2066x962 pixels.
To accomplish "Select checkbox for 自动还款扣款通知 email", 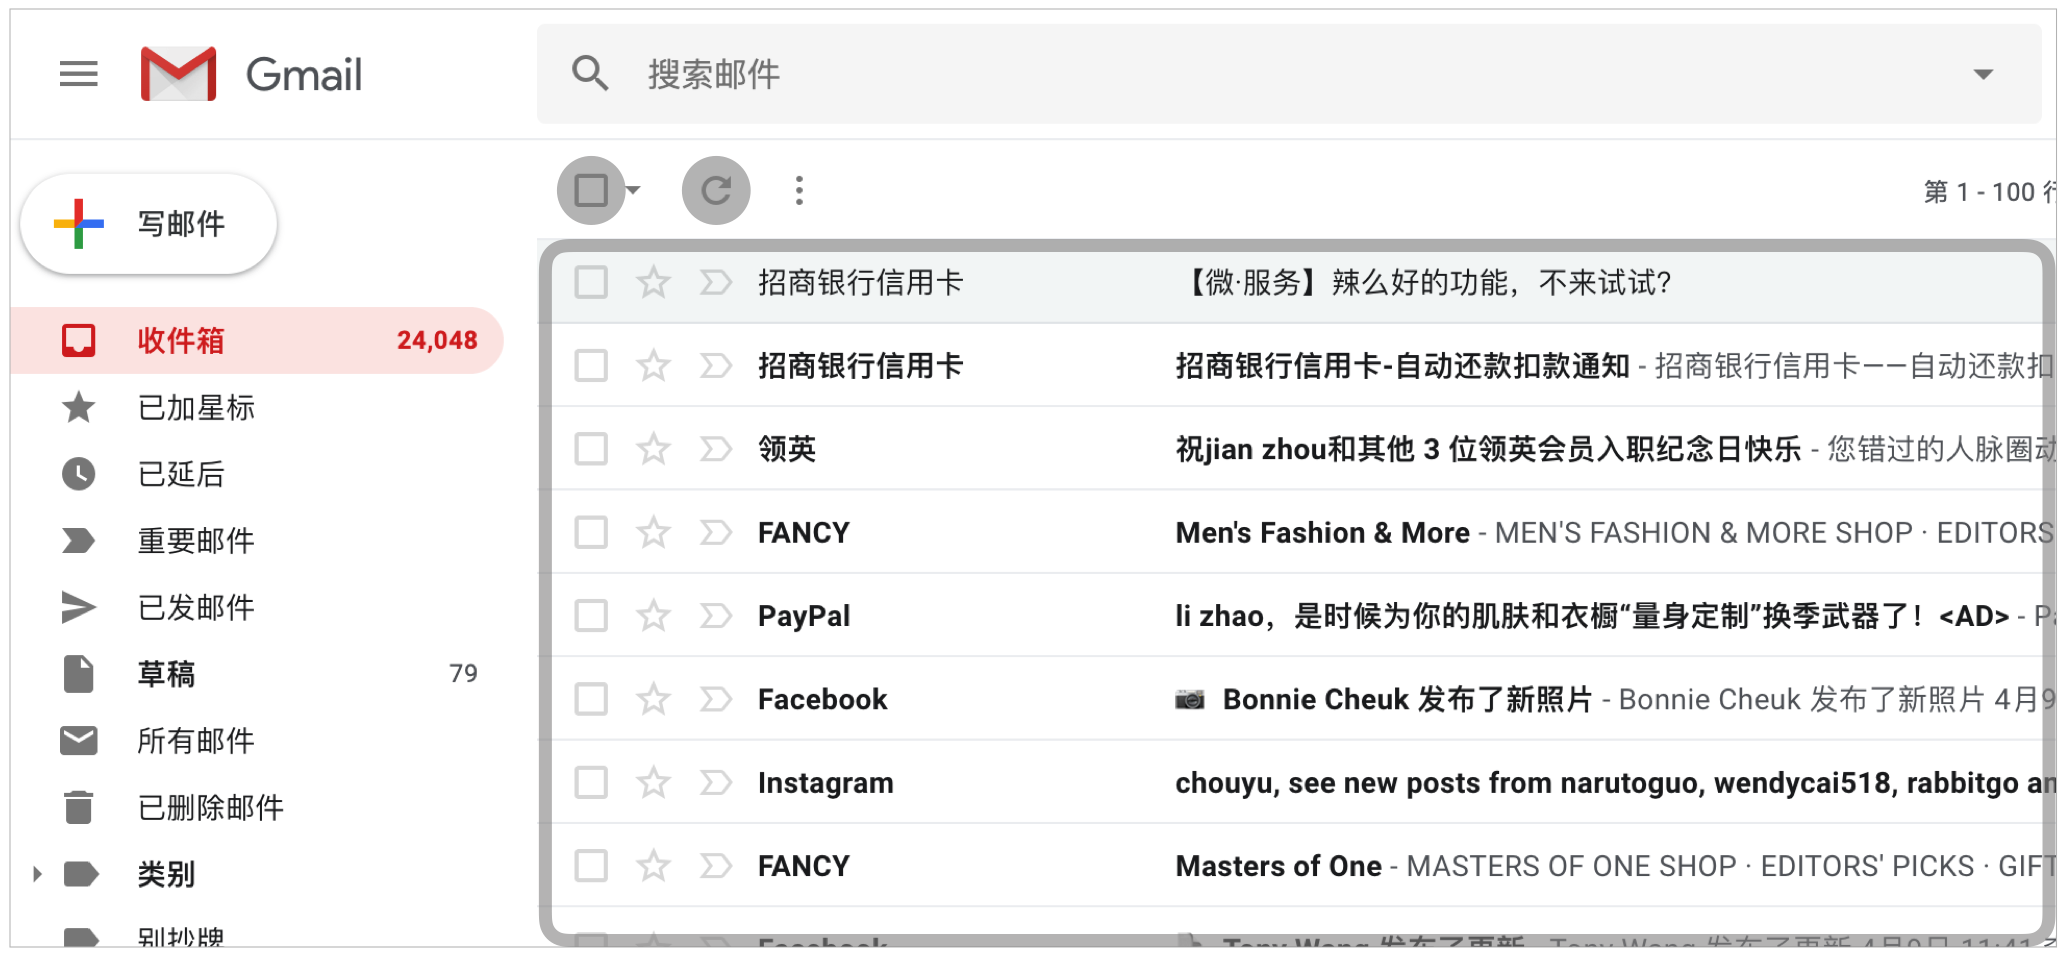I will (591, 365).
